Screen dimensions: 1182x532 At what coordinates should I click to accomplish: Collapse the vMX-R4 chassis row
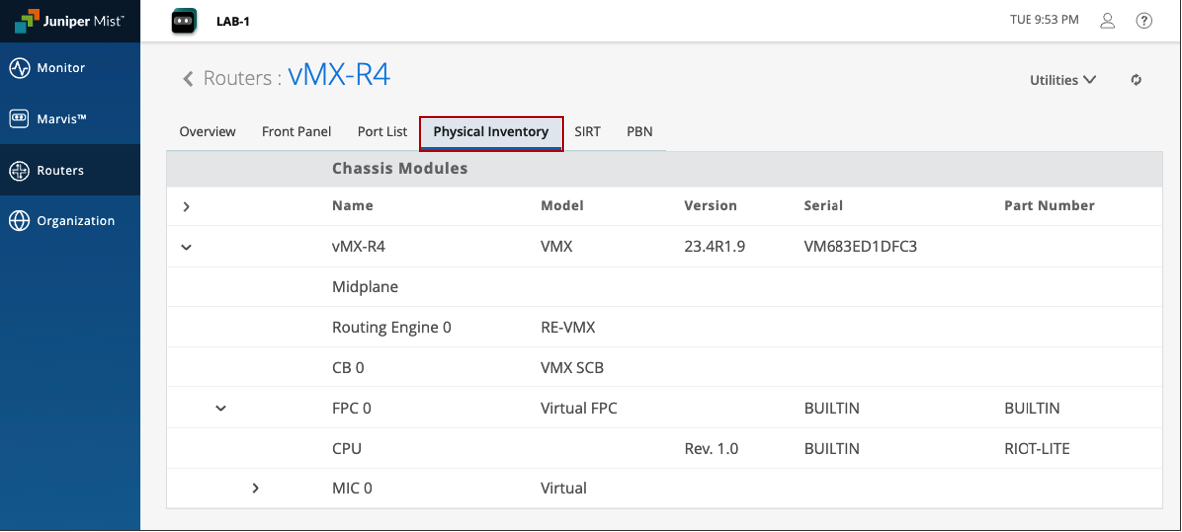[186, 247]
